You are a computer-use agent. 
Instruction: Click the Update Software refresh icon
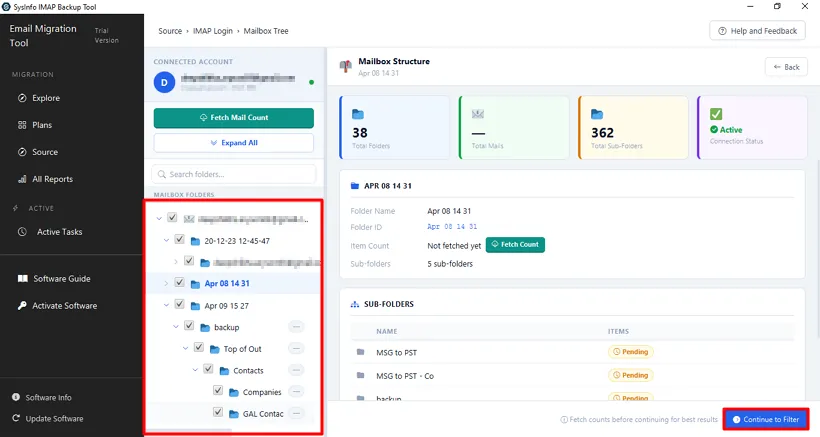(16, 418)
